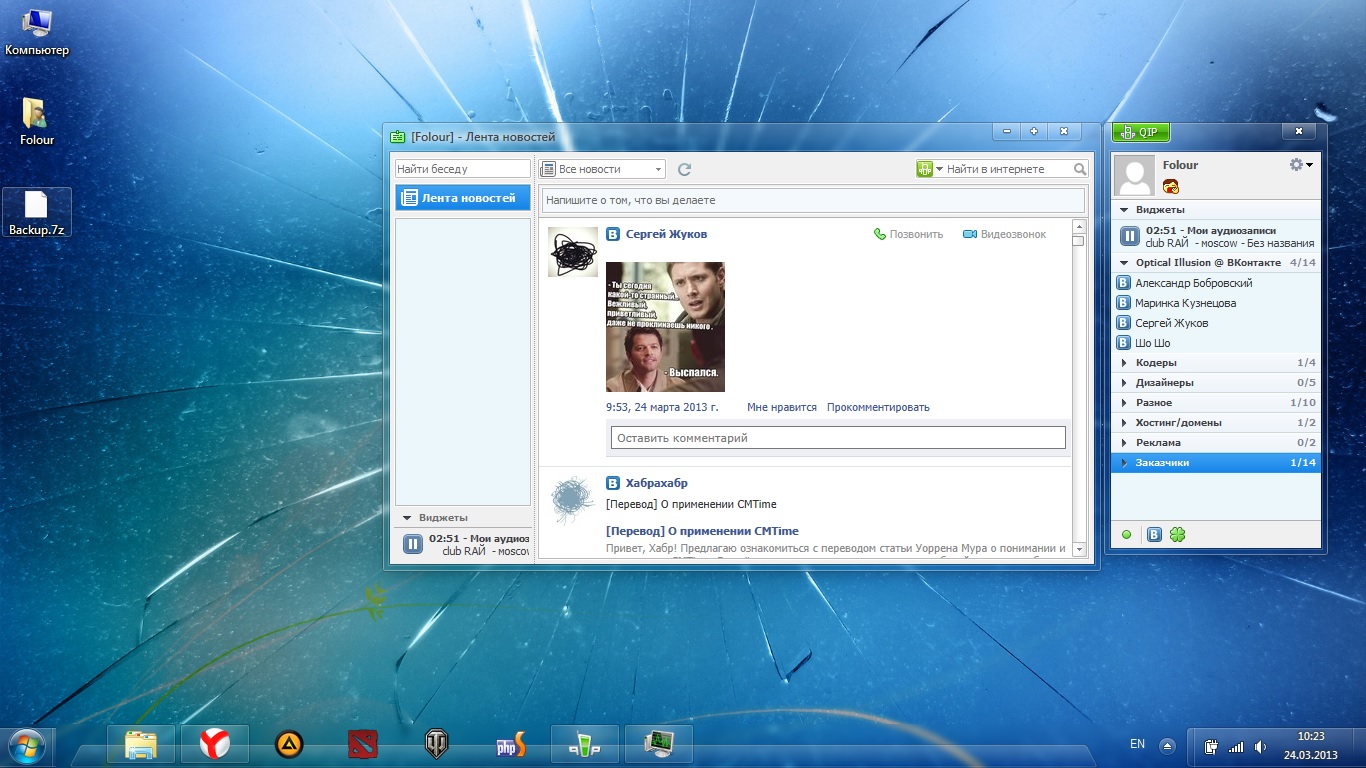
Task: Select contact 'Маринка Кузнецова'
Action: (x=1185, y=303)
